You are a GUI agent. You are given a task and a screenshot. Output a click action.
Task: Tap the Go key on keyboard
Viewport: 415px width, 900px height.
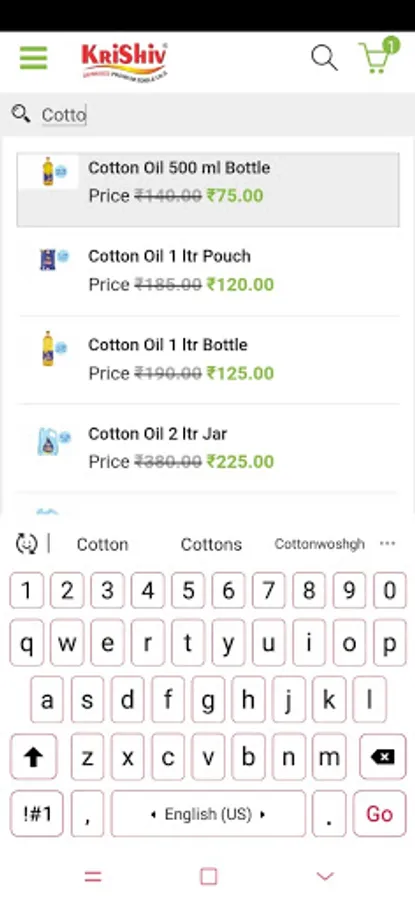click(379, 813)
